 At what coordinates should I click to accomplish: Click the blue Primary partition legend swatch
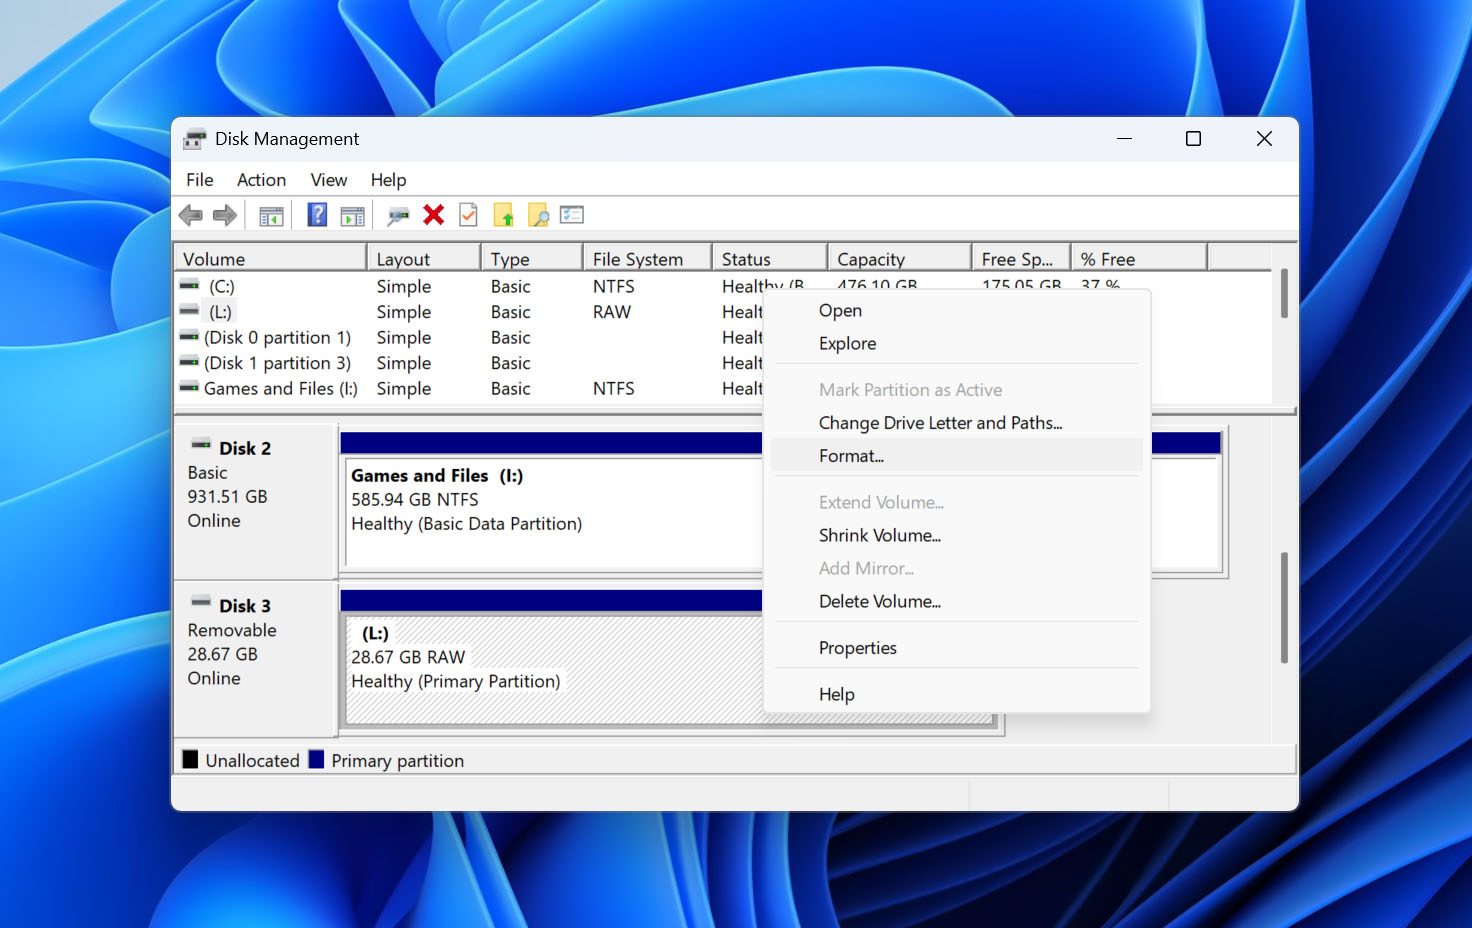pos(316,759)
